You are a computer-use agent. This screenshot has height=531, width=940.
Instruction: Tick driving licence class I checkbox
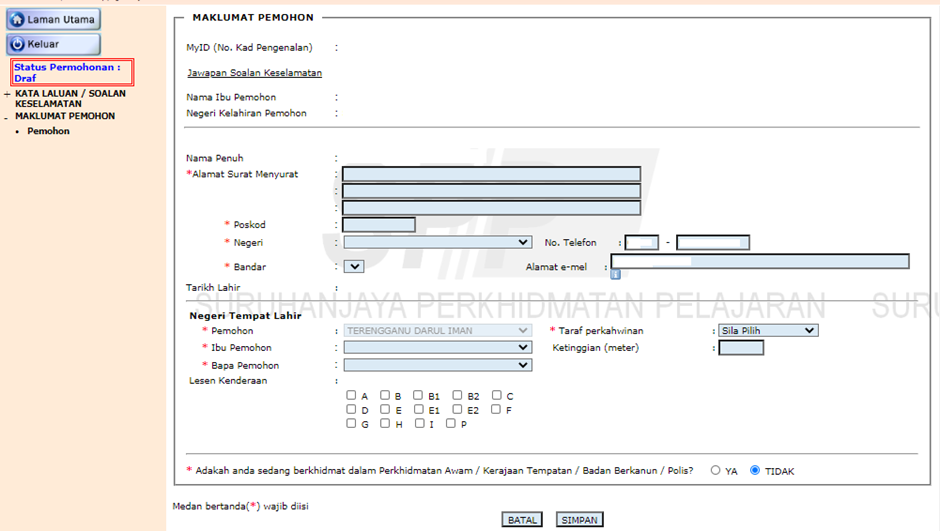coord(420,424)
